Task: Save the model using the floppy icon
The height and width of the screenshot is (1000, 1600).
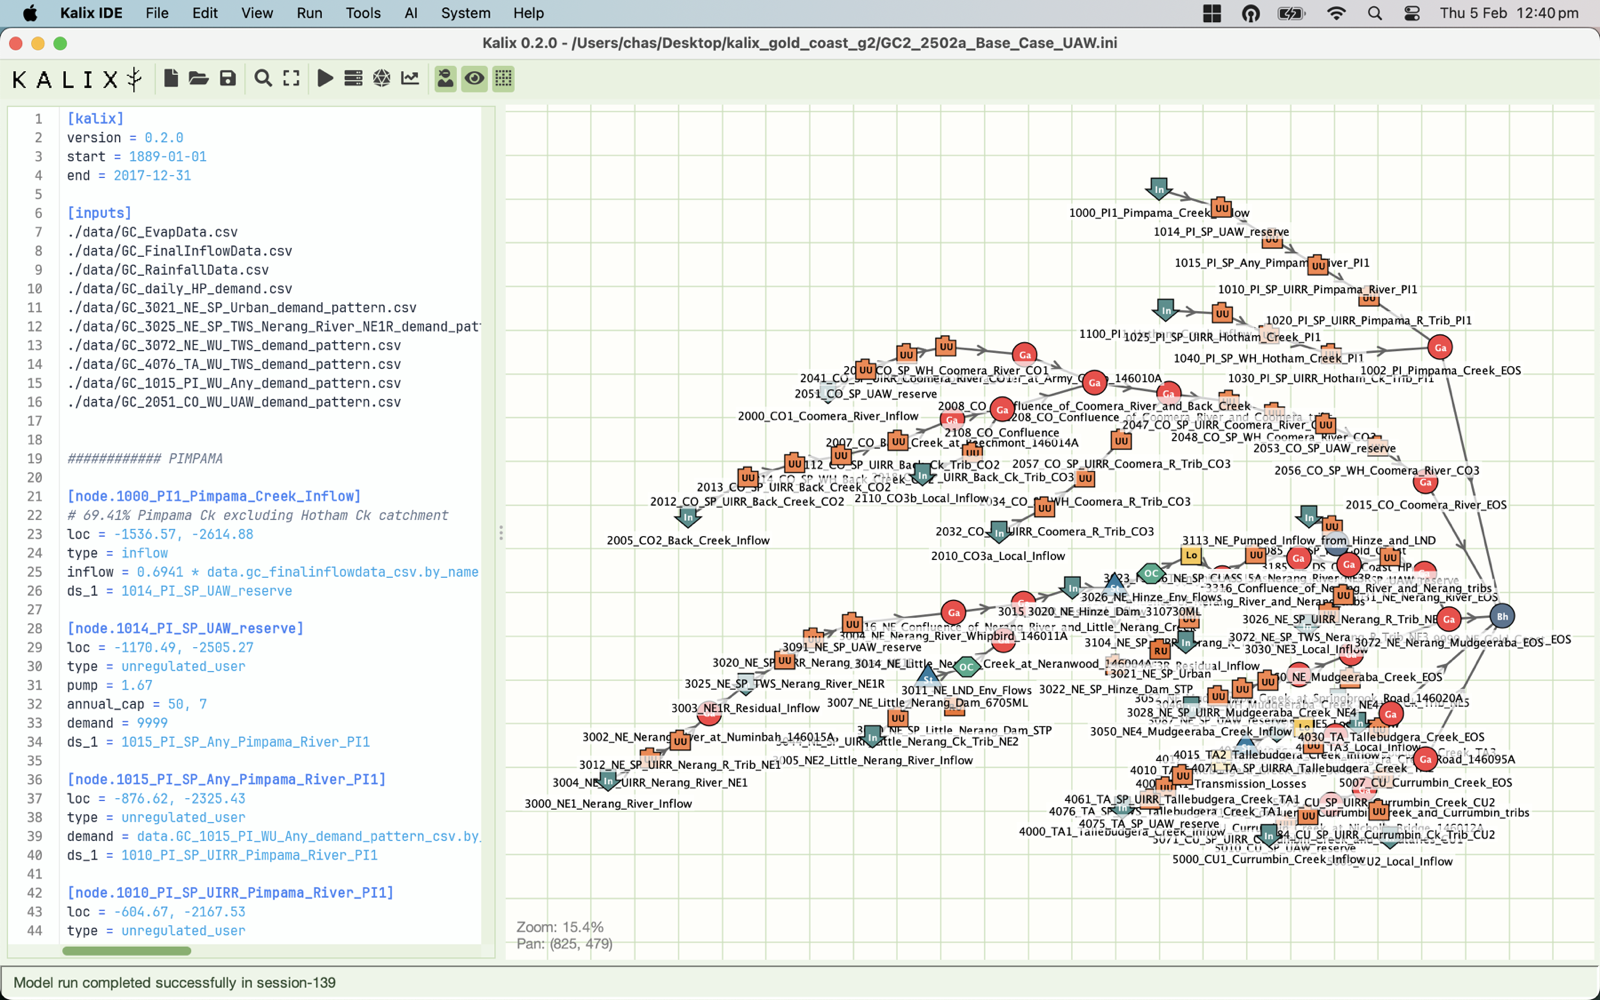Action: tap(228, 78)
